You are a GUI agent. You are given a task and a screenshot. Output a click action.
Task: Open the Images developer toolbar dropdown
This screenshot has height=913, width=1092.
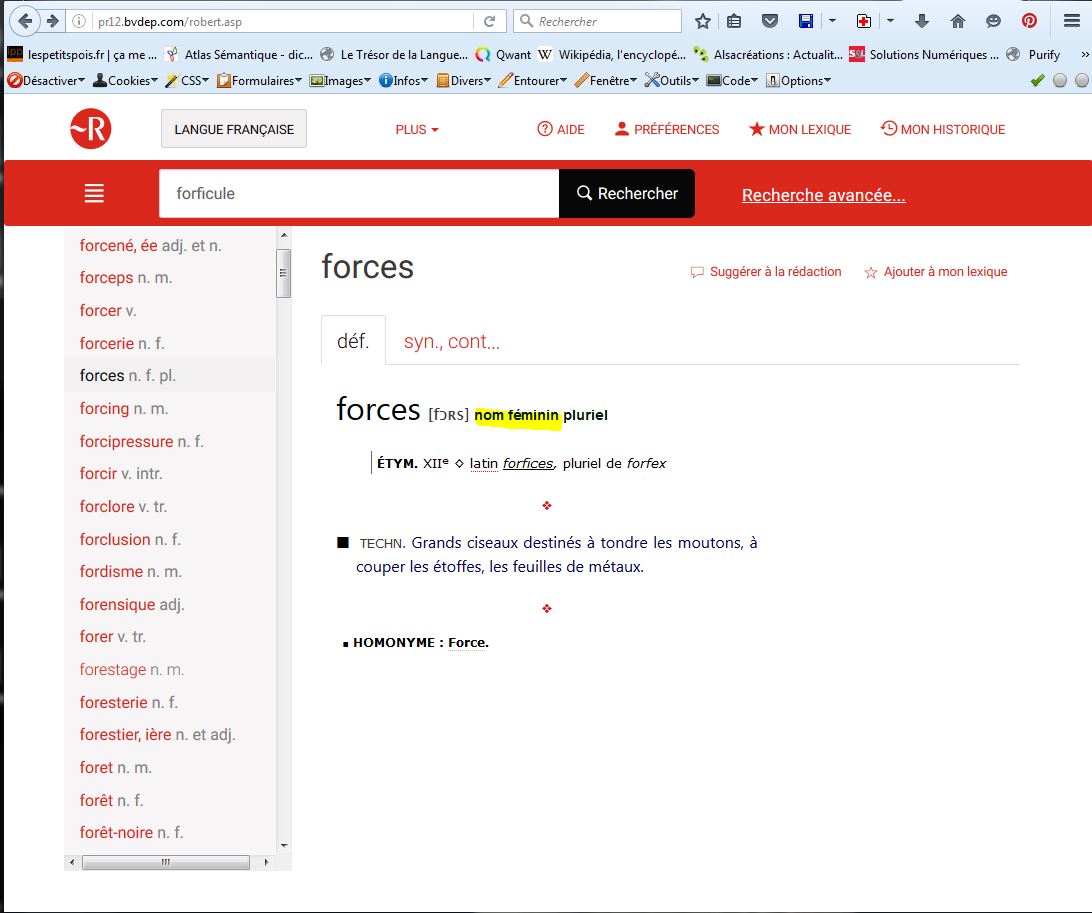coord(341,80)
